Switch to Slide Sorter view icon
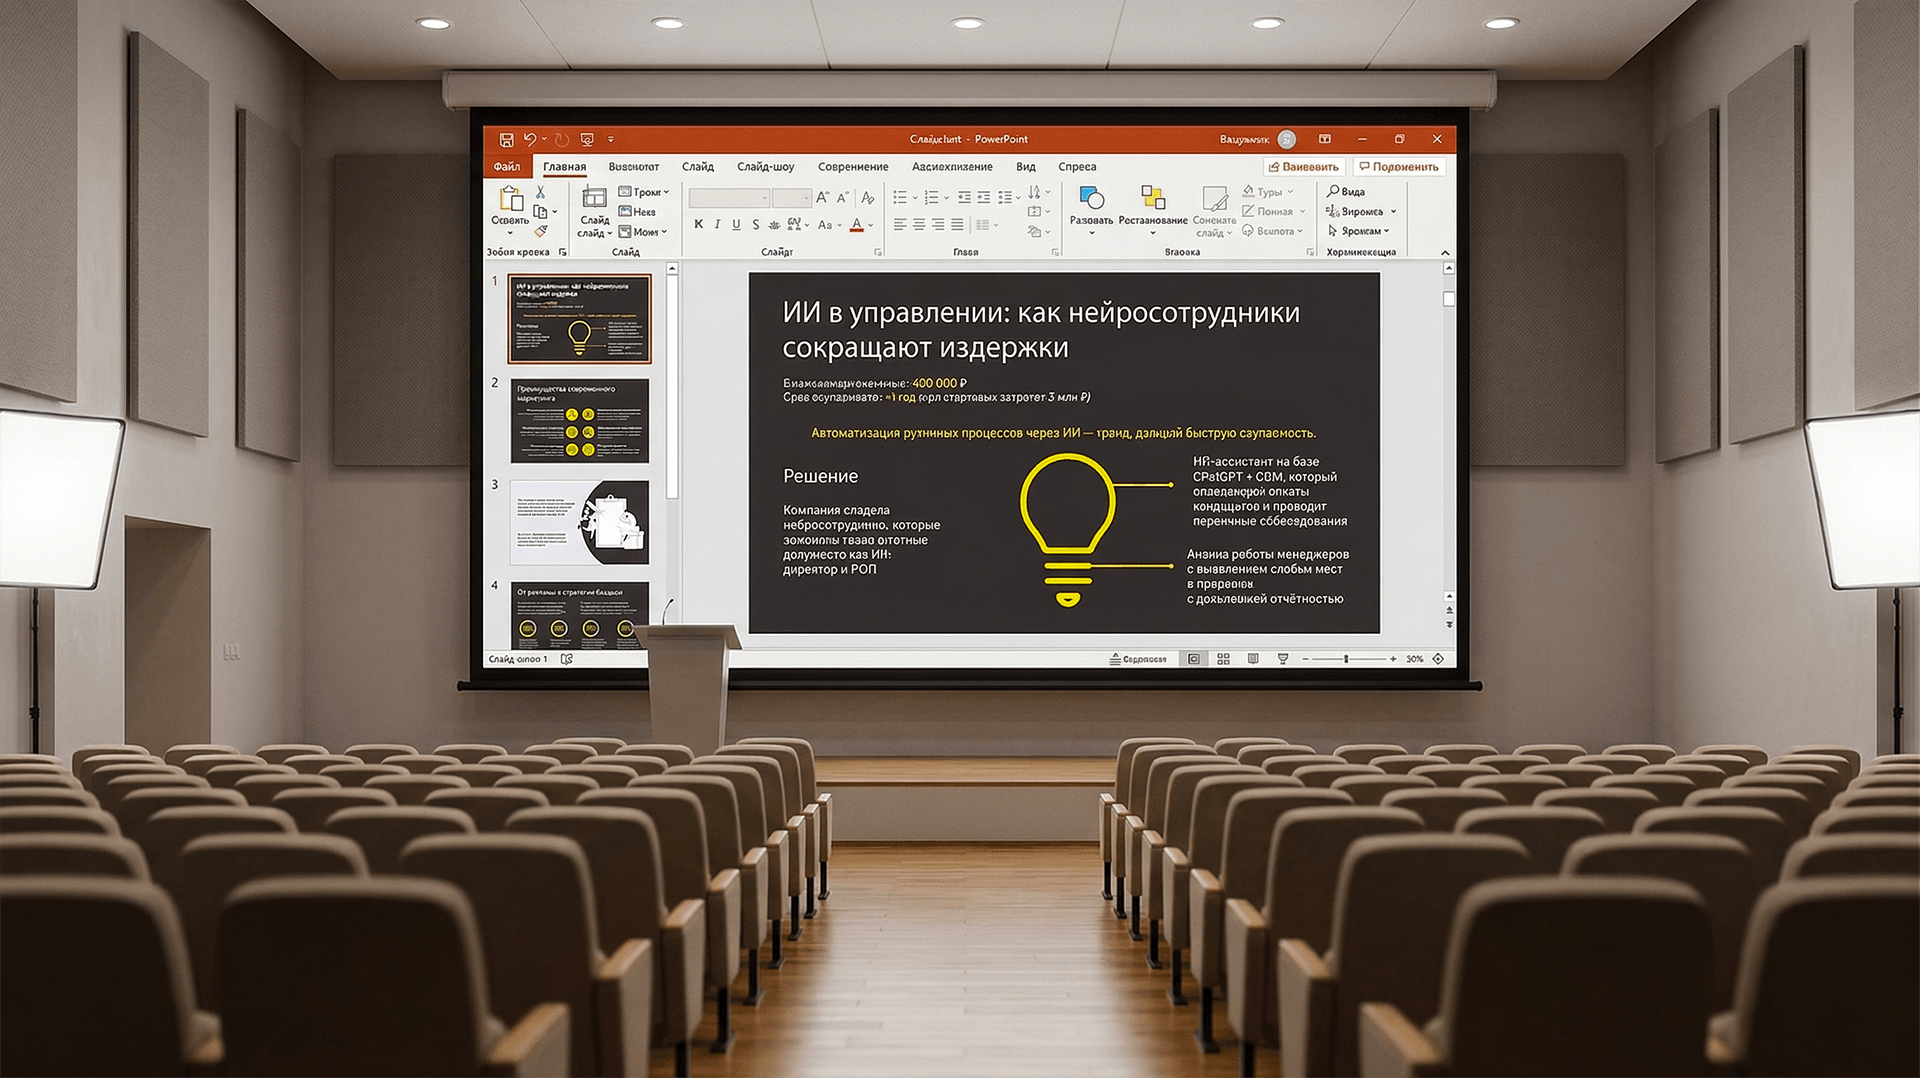The height and width of the screenshot is (1078, 1920). point(1223,659)
